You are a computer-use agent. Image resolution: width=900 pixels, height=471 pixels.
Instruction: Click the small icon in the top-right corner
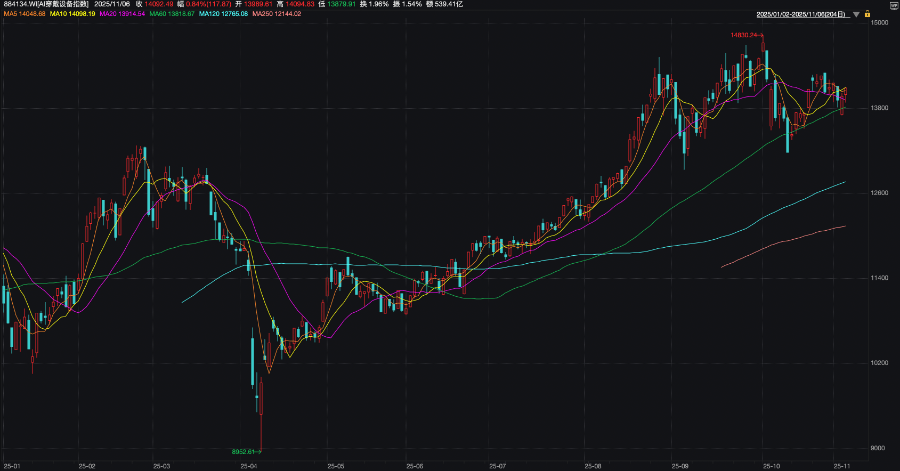[893, 5]
